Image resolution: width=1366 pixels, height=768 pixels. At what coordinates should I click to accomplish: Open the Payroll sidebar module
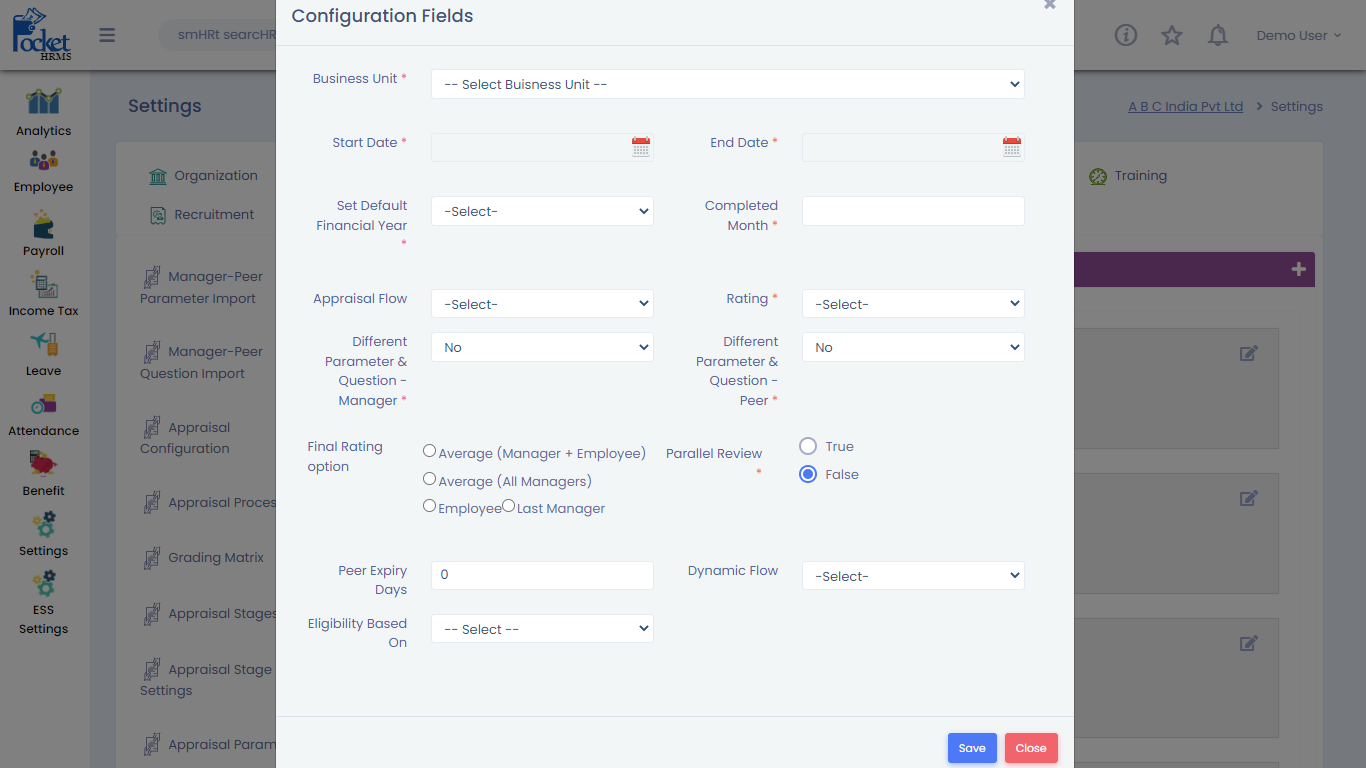[43, 233]
